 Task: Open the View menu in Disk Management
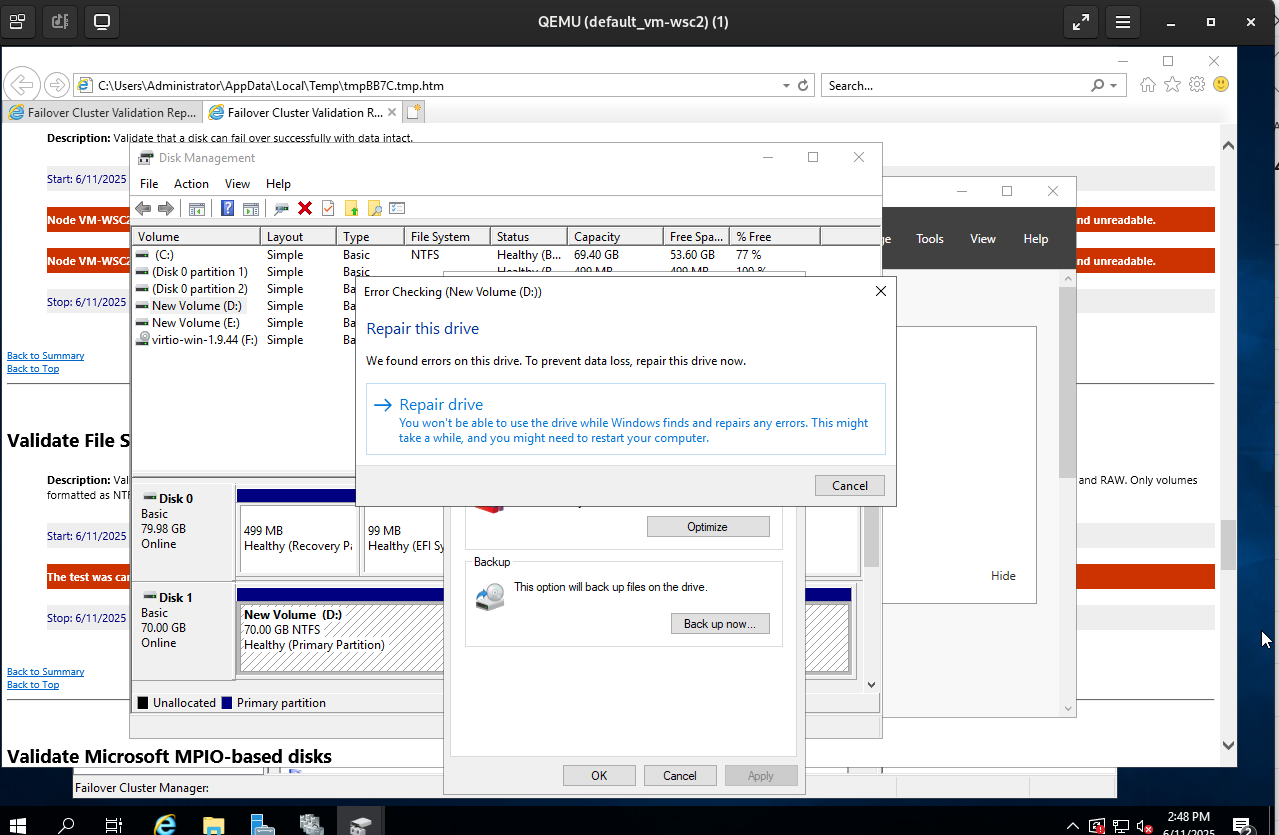[x=237, y=184]
